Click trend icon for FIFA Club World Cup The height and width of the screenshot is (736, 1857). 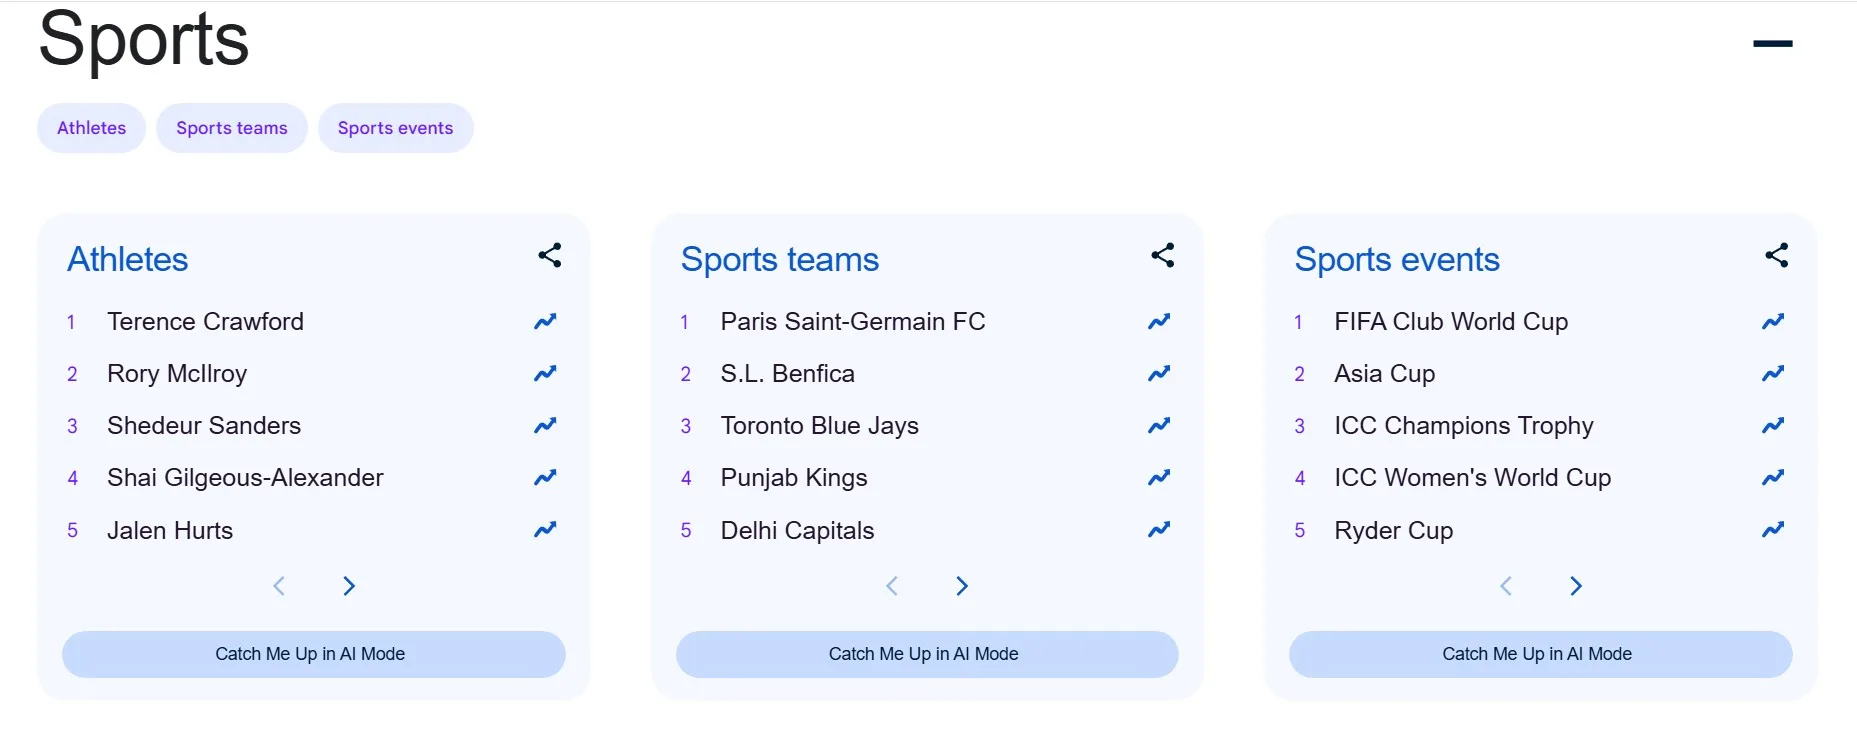[x=1773, y=321]
